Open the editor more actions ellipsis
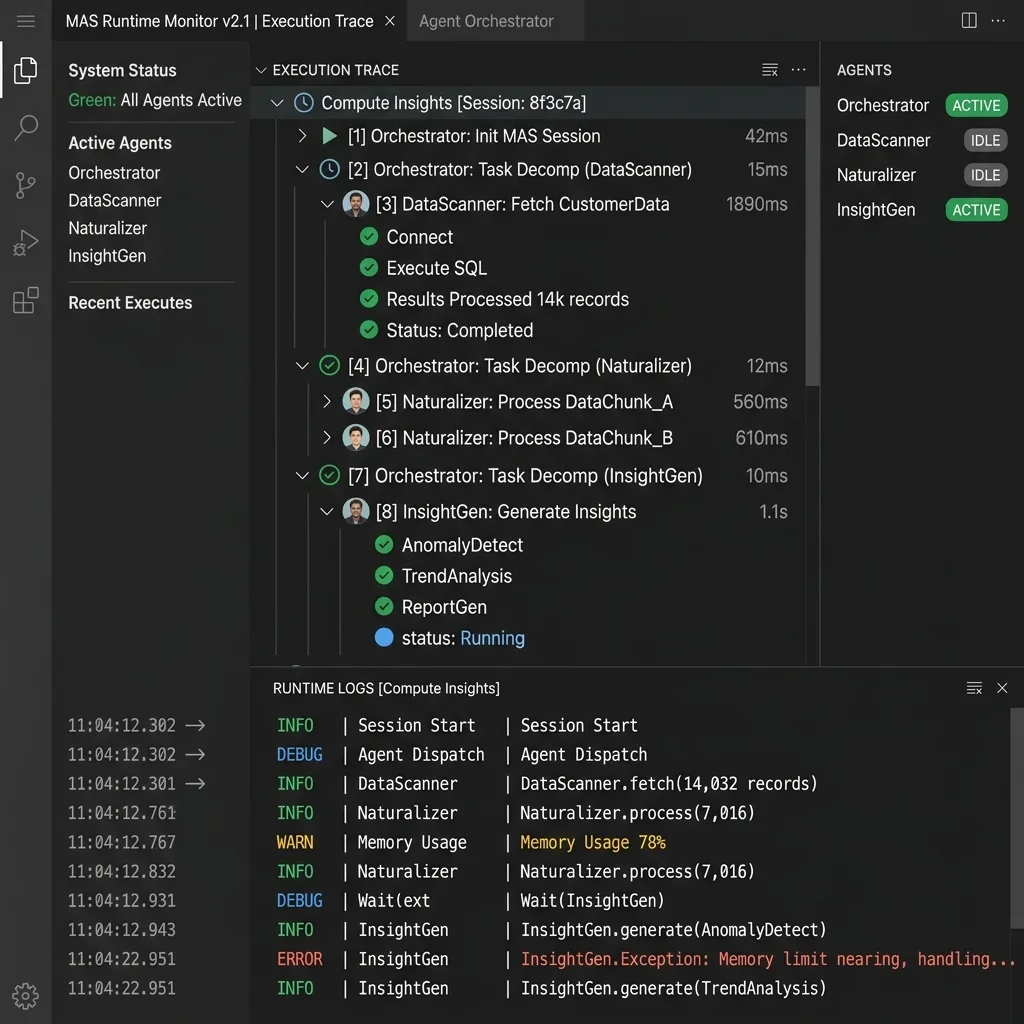The width and height of the screenshot is (1024, 1024). (x=998, y=21)
